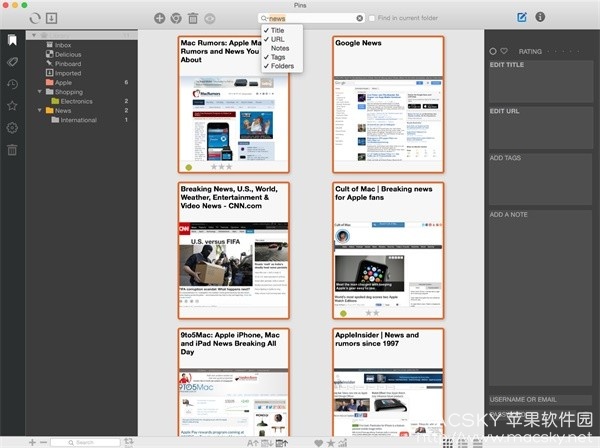Viewport: 600px width, 448px height.
Task: Click the Edit URL field
Action: point(541,128)
